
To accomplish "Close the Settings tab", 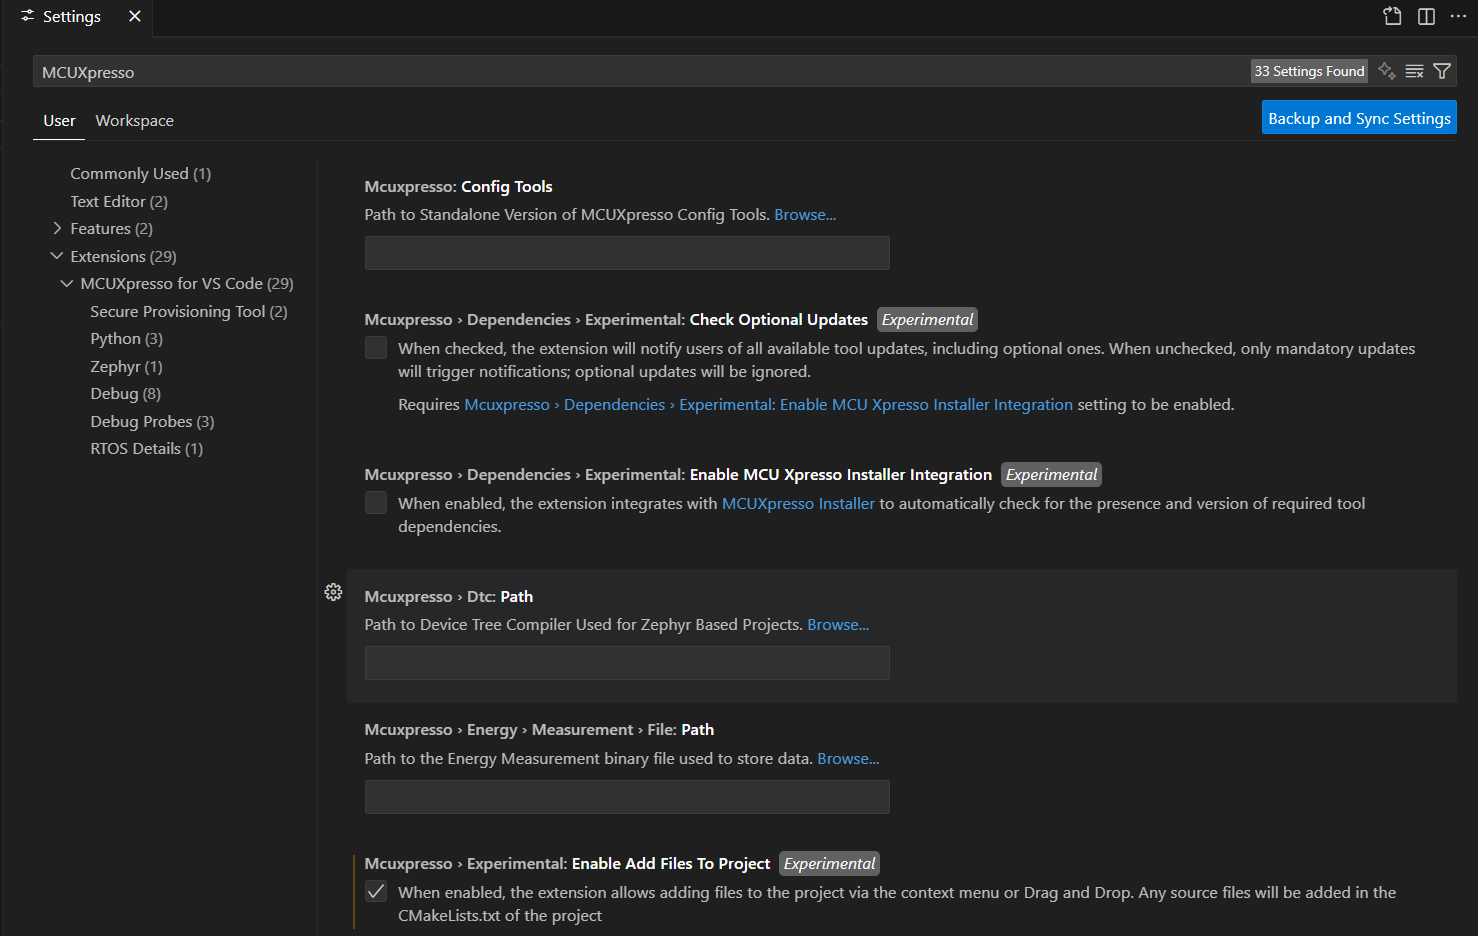I will click(135, 16).
